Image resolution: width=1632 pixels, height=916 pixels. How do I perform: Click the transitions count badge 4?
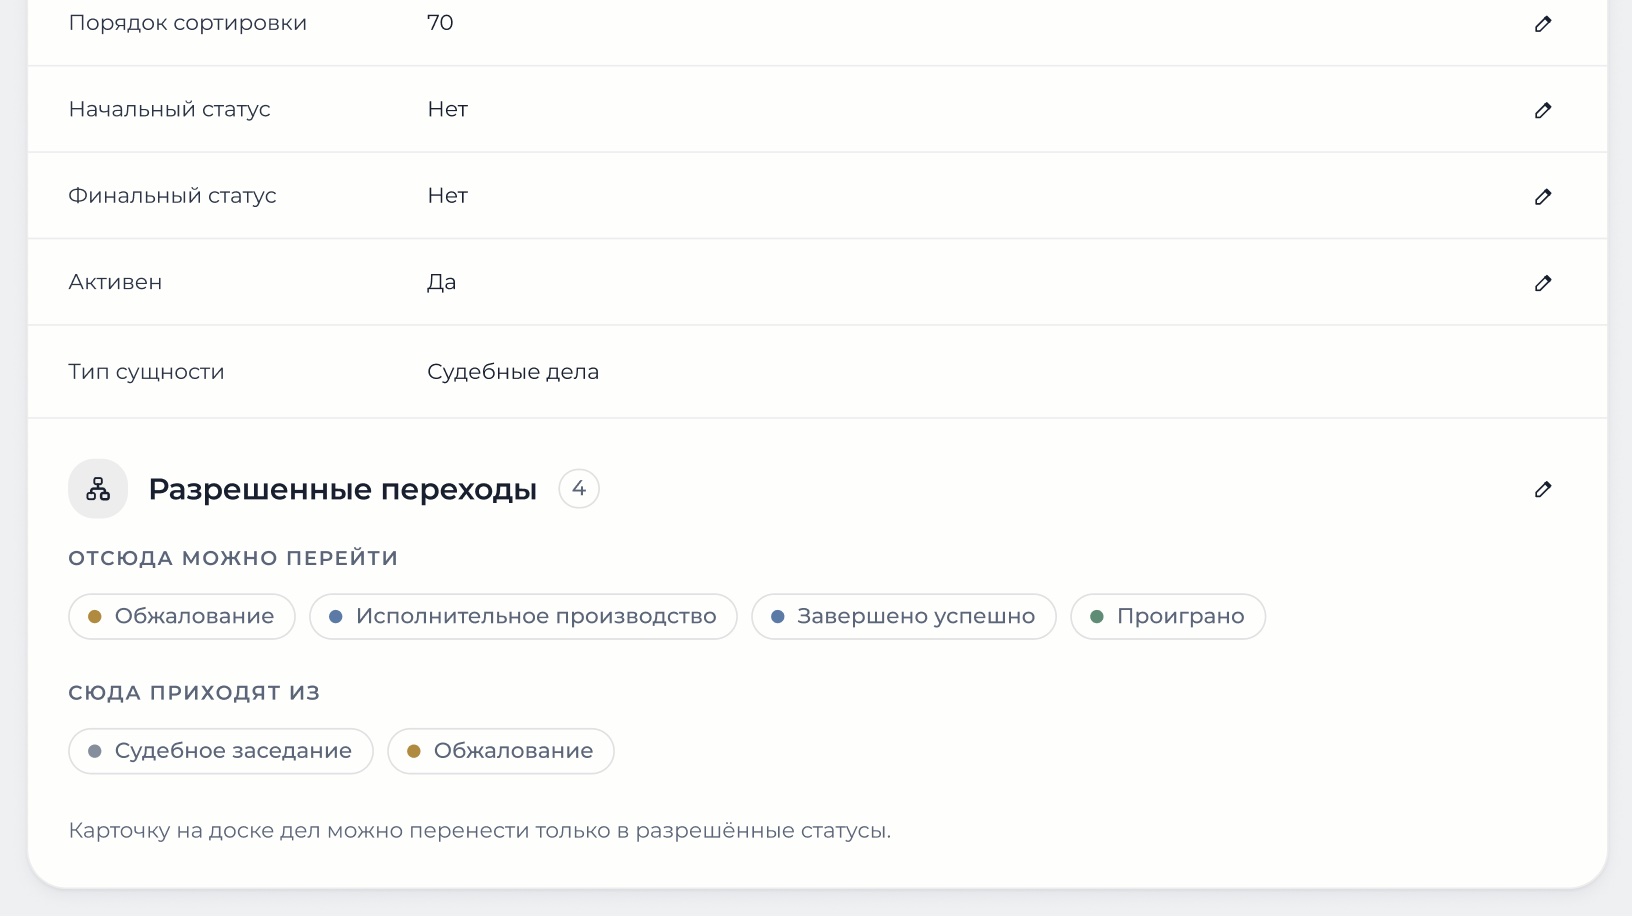pos(579,489)
